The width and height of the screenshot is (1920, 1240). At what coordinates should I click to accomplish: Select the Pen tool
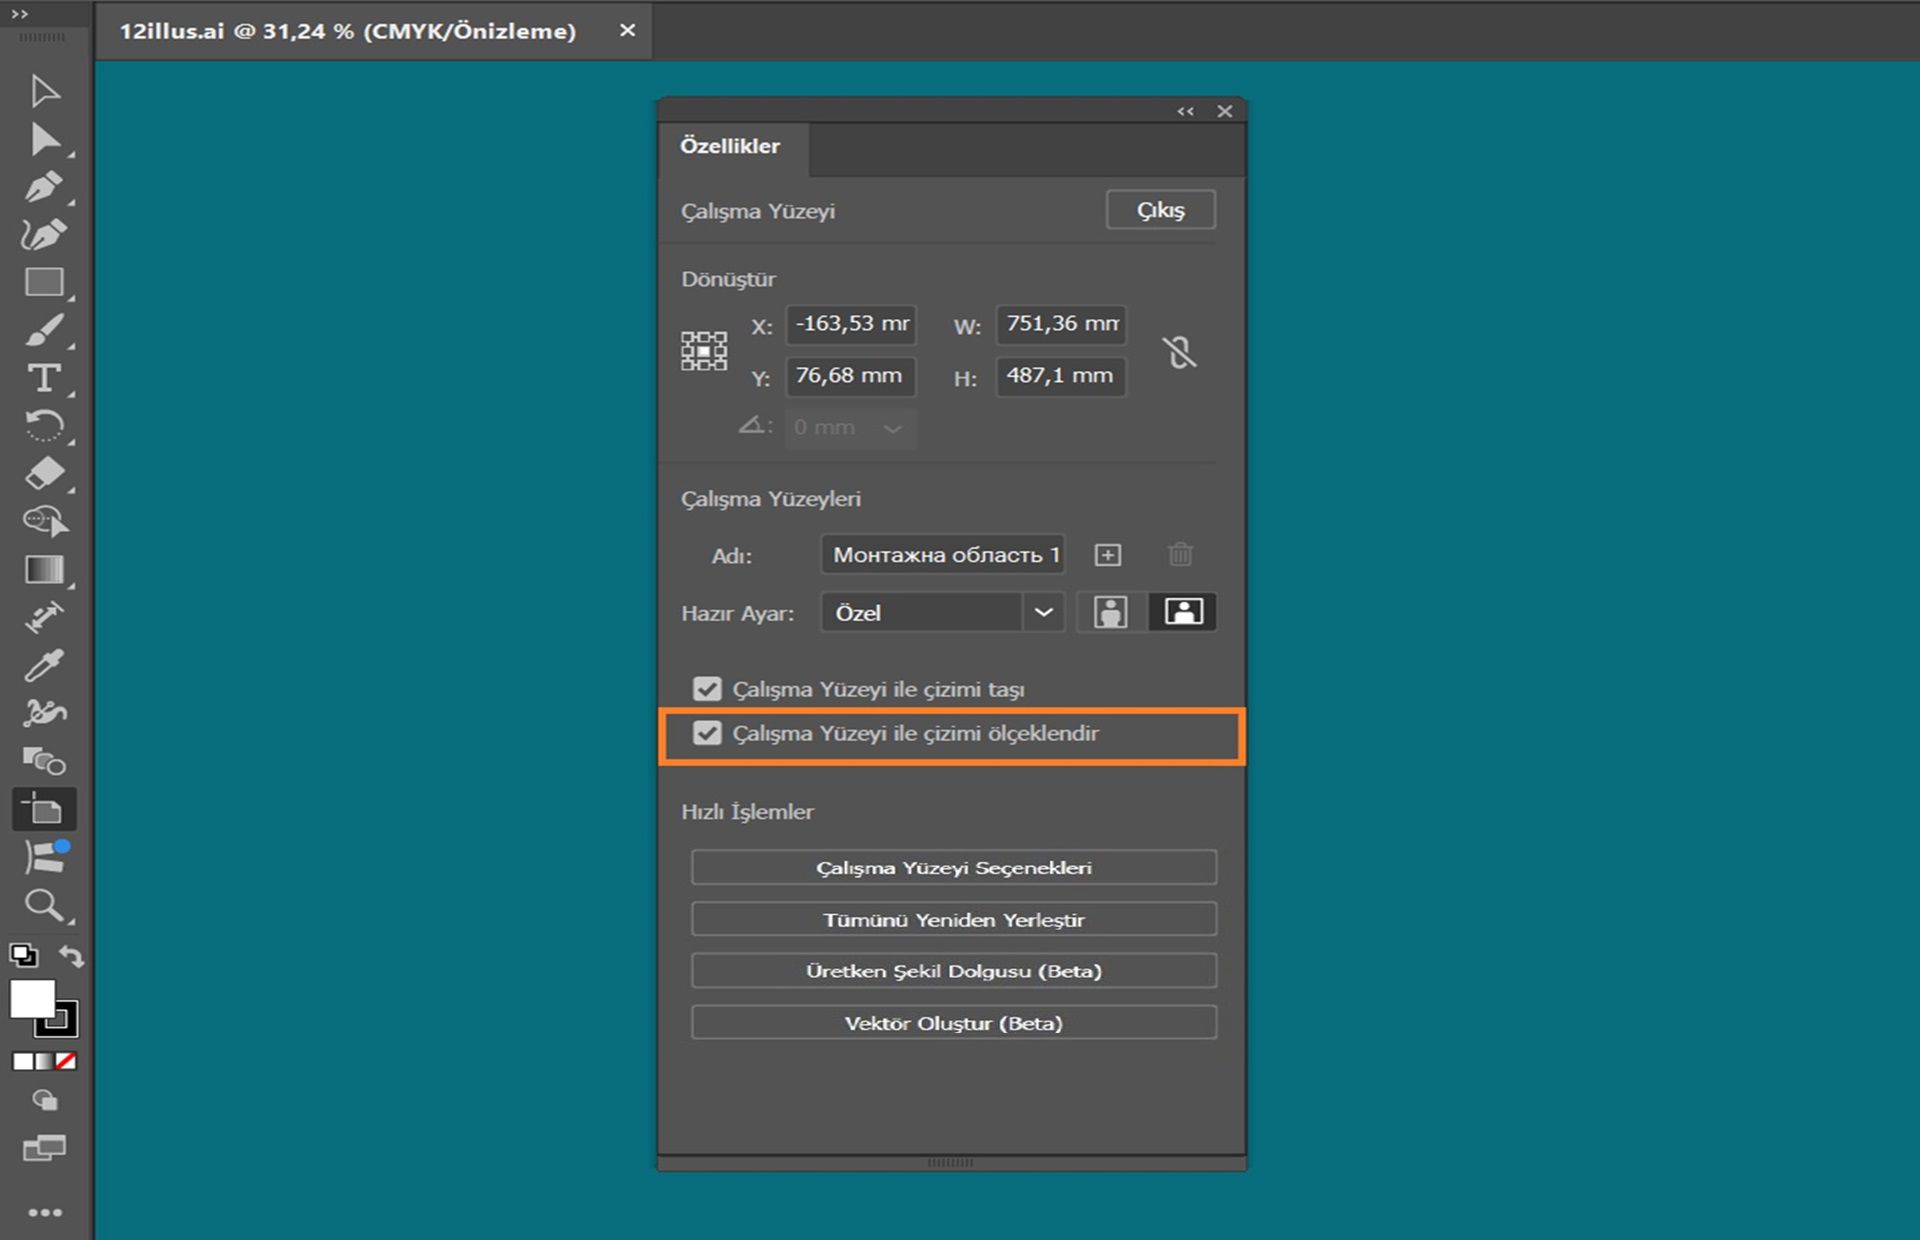coord(45,188)
